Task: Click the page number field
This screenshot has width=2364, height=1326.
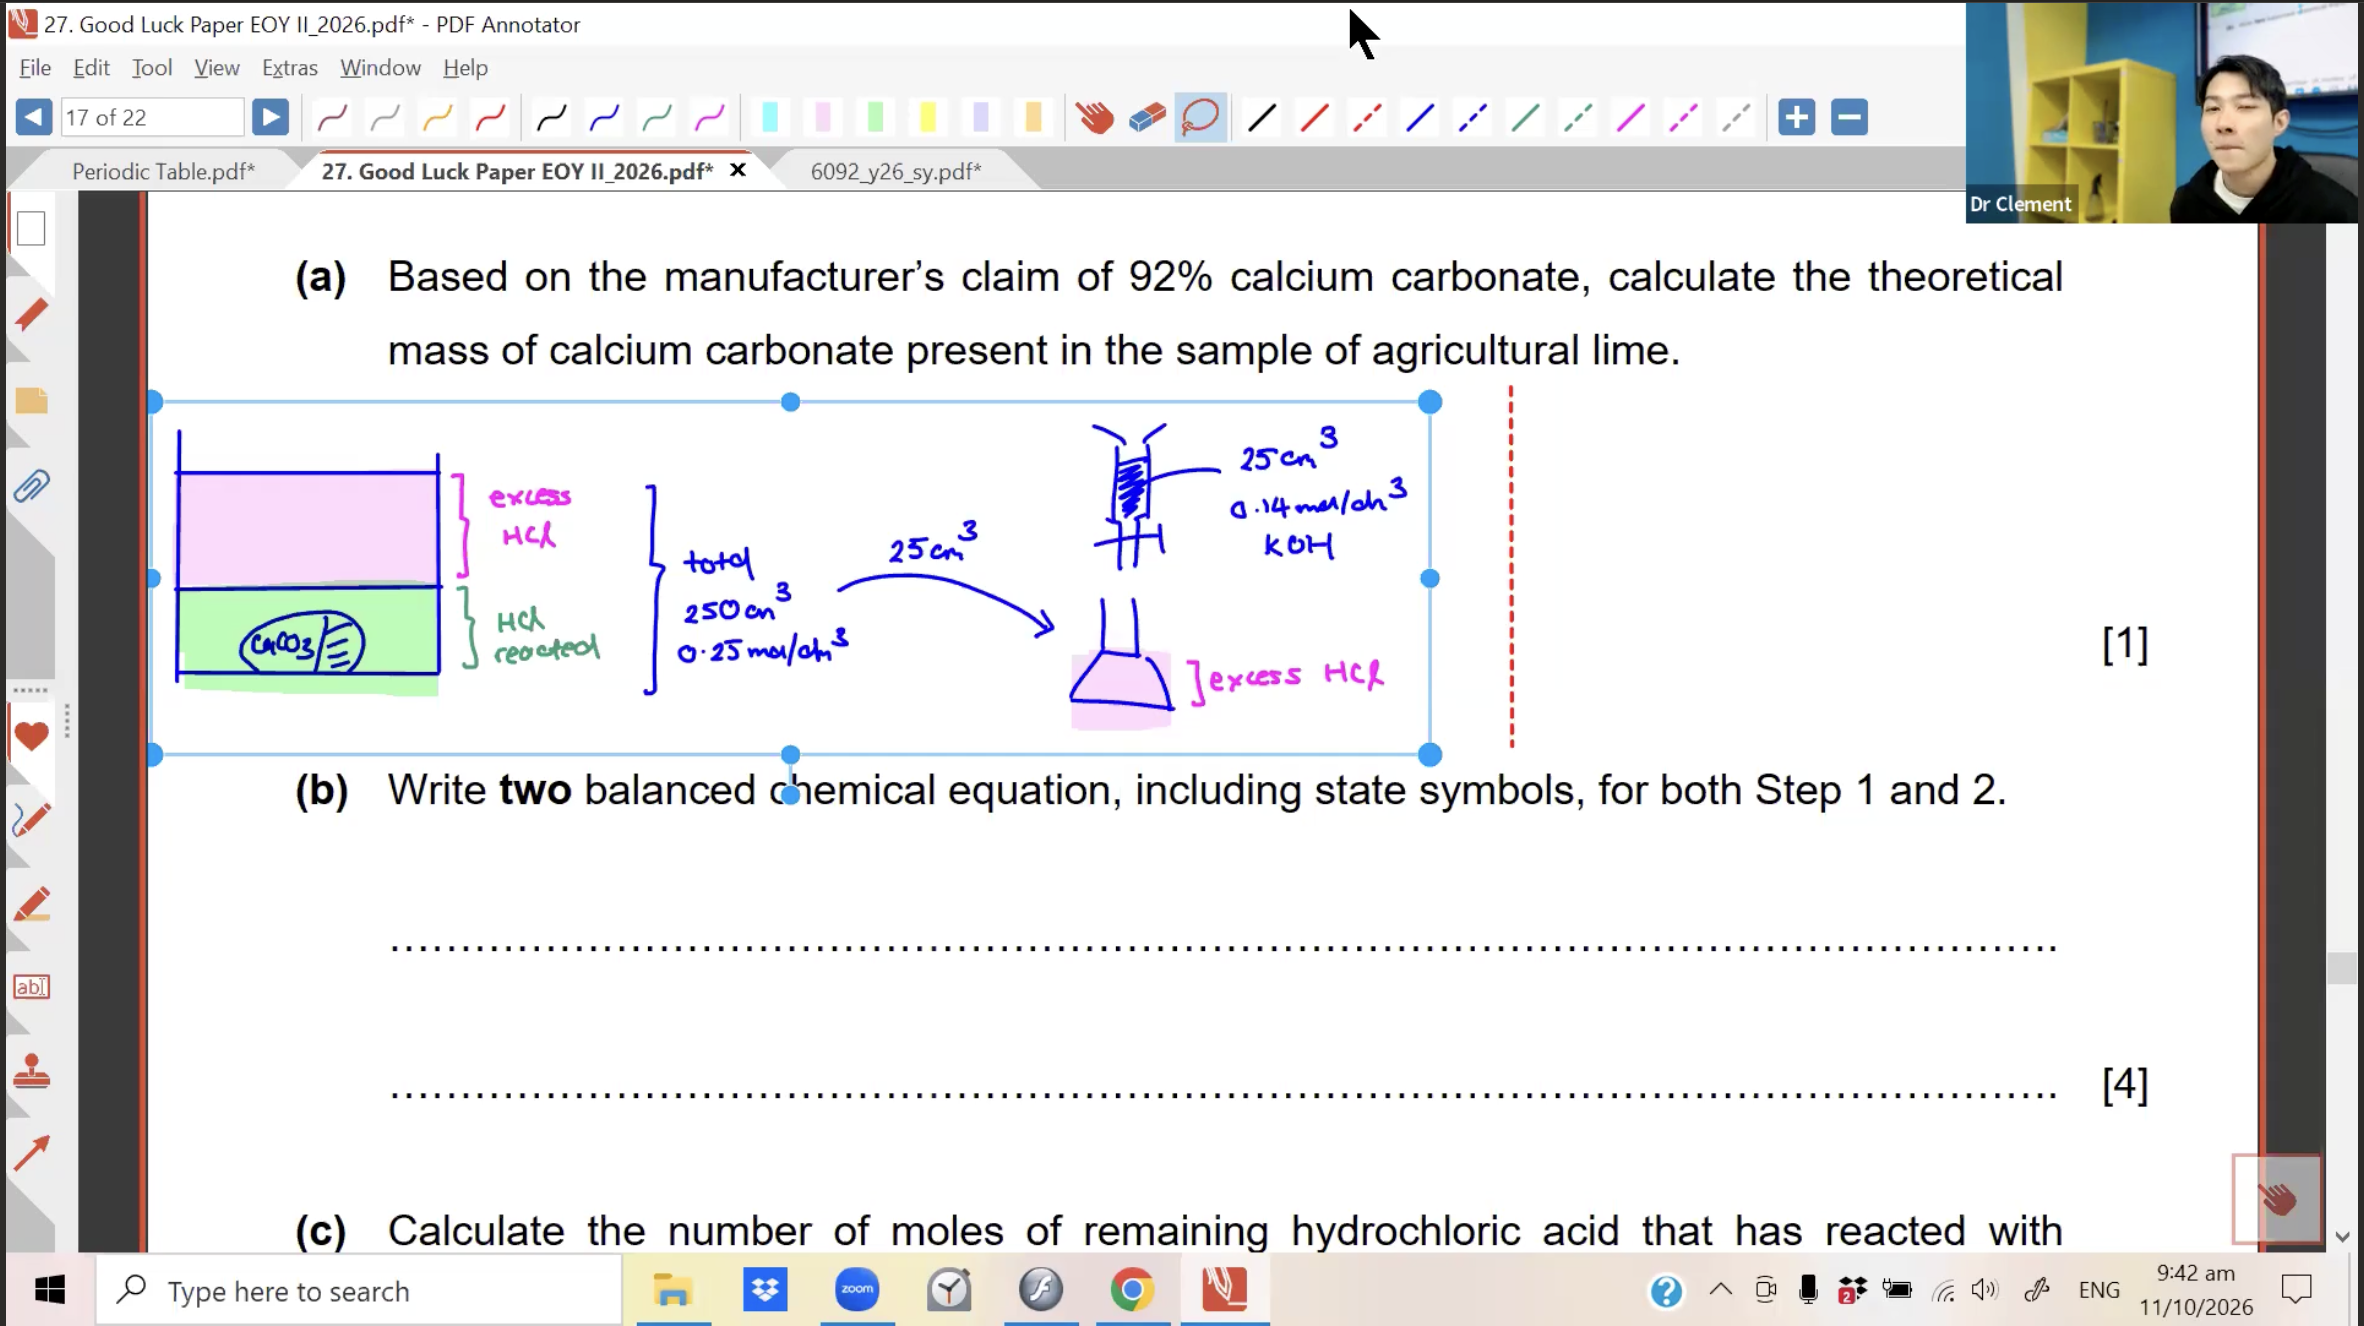Action: point(152,117)
